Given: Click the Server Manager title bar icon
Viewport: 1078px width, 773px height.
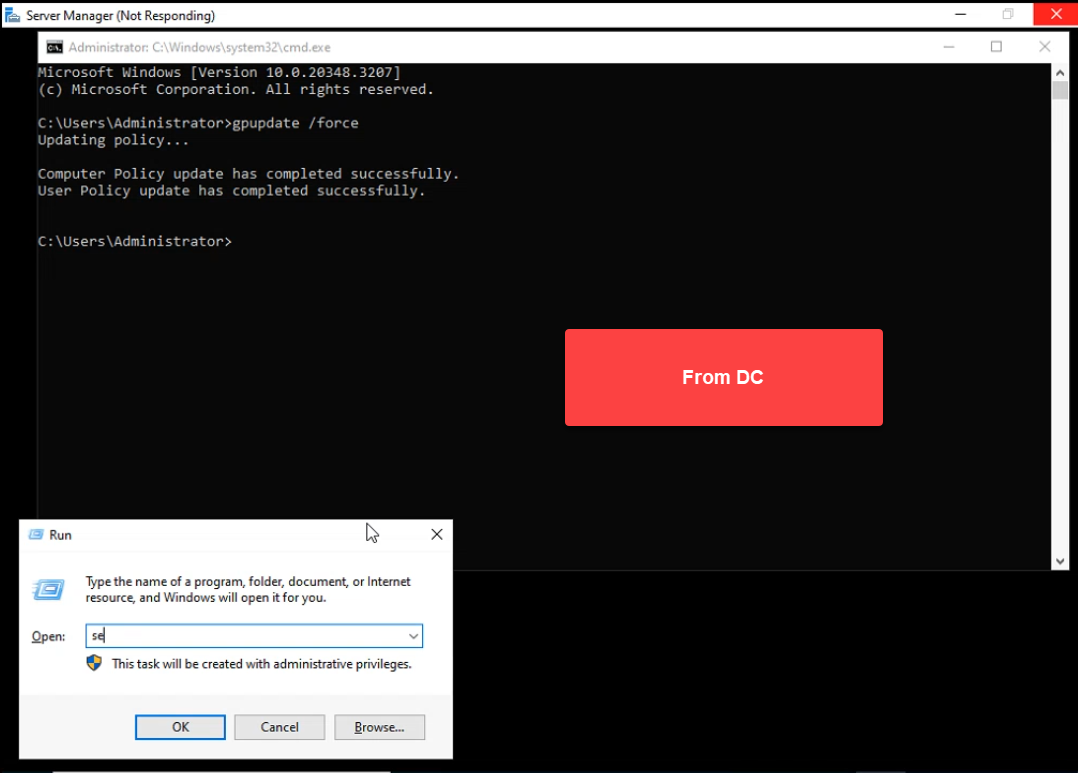Looking at the screenshot, I should (x=12, y=15).
